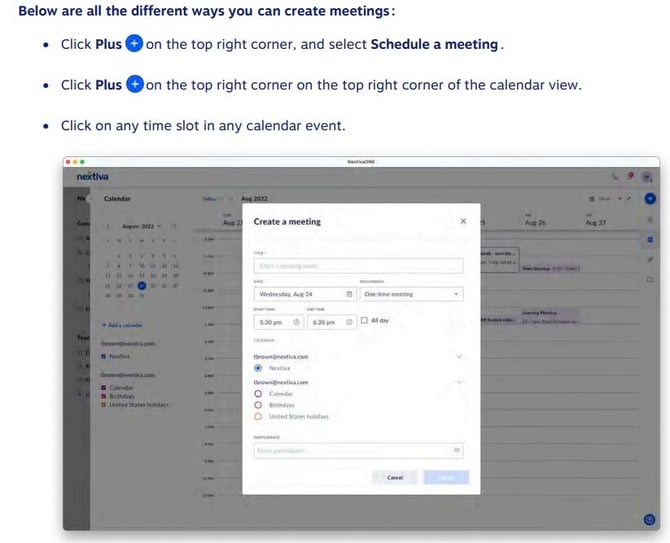Click the Cancel button

point(394,478)
